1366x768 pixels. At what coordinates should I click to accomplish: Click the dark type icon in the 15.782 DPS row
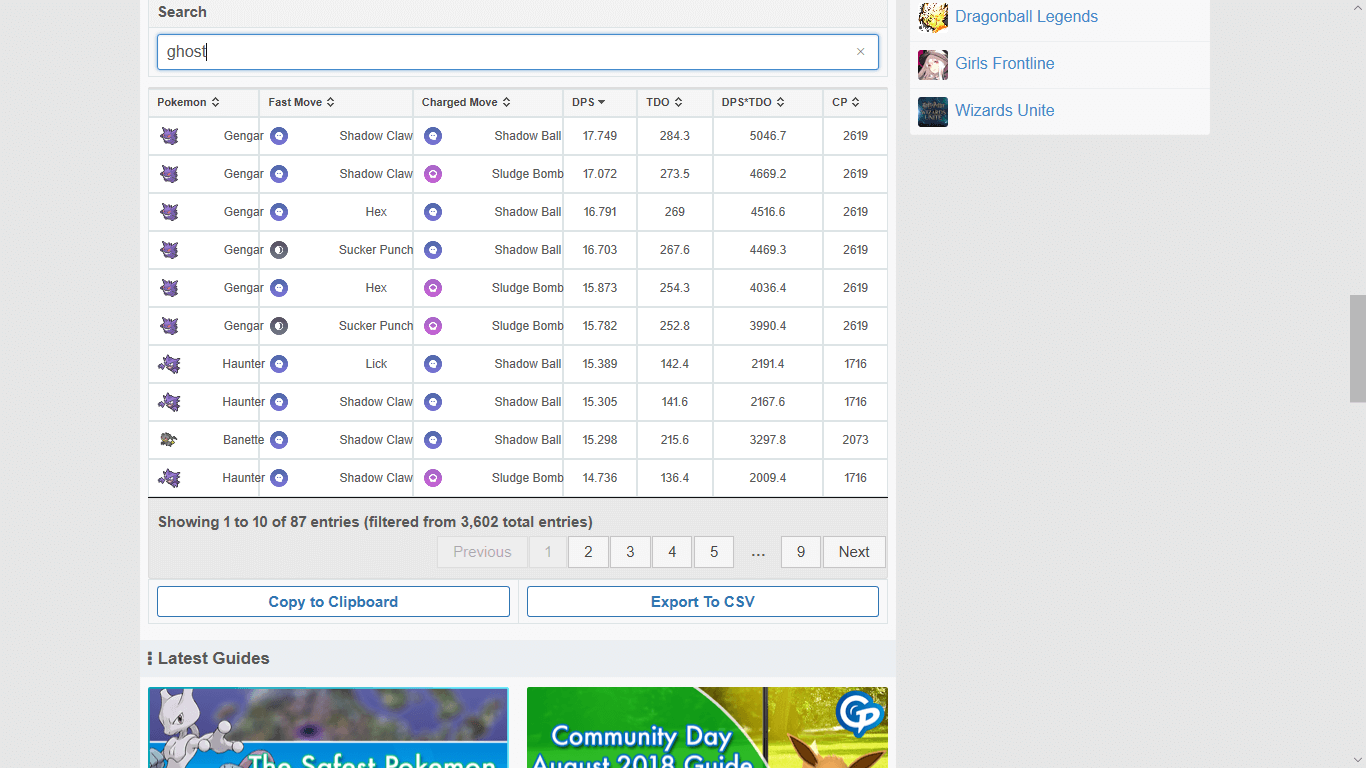[x=279, y=326]
